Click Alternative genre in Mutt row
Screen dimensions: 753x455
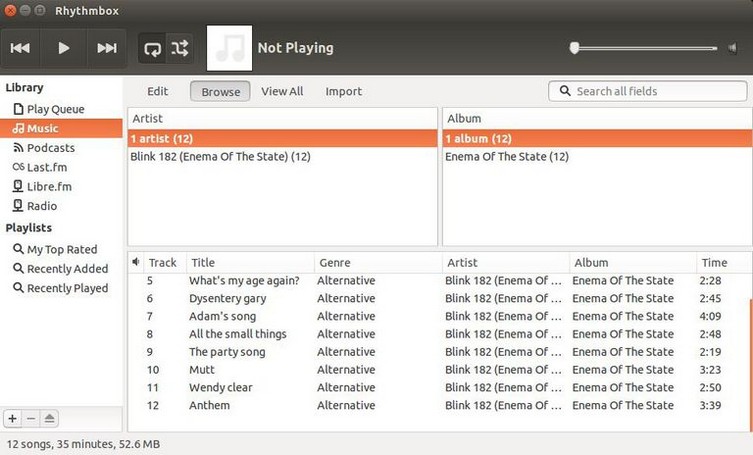click(x=346, y=369)
